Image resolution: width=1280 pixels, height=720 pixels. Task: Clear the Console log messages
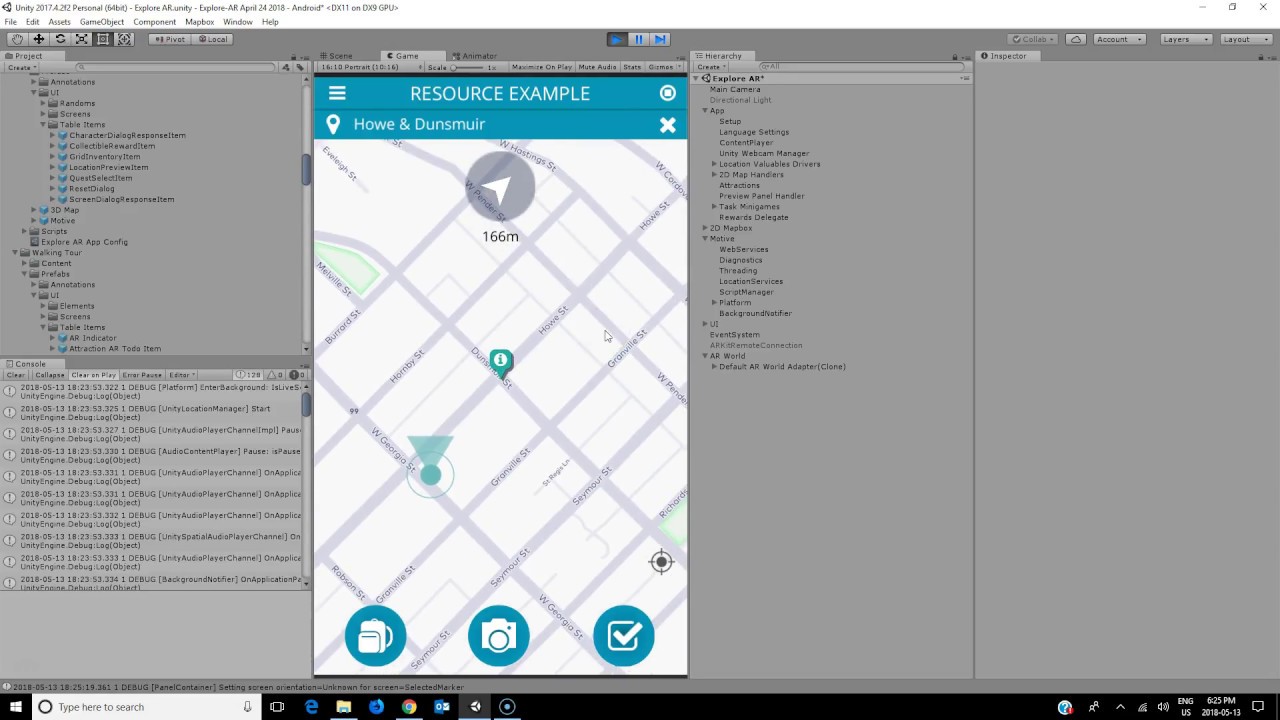18,374
